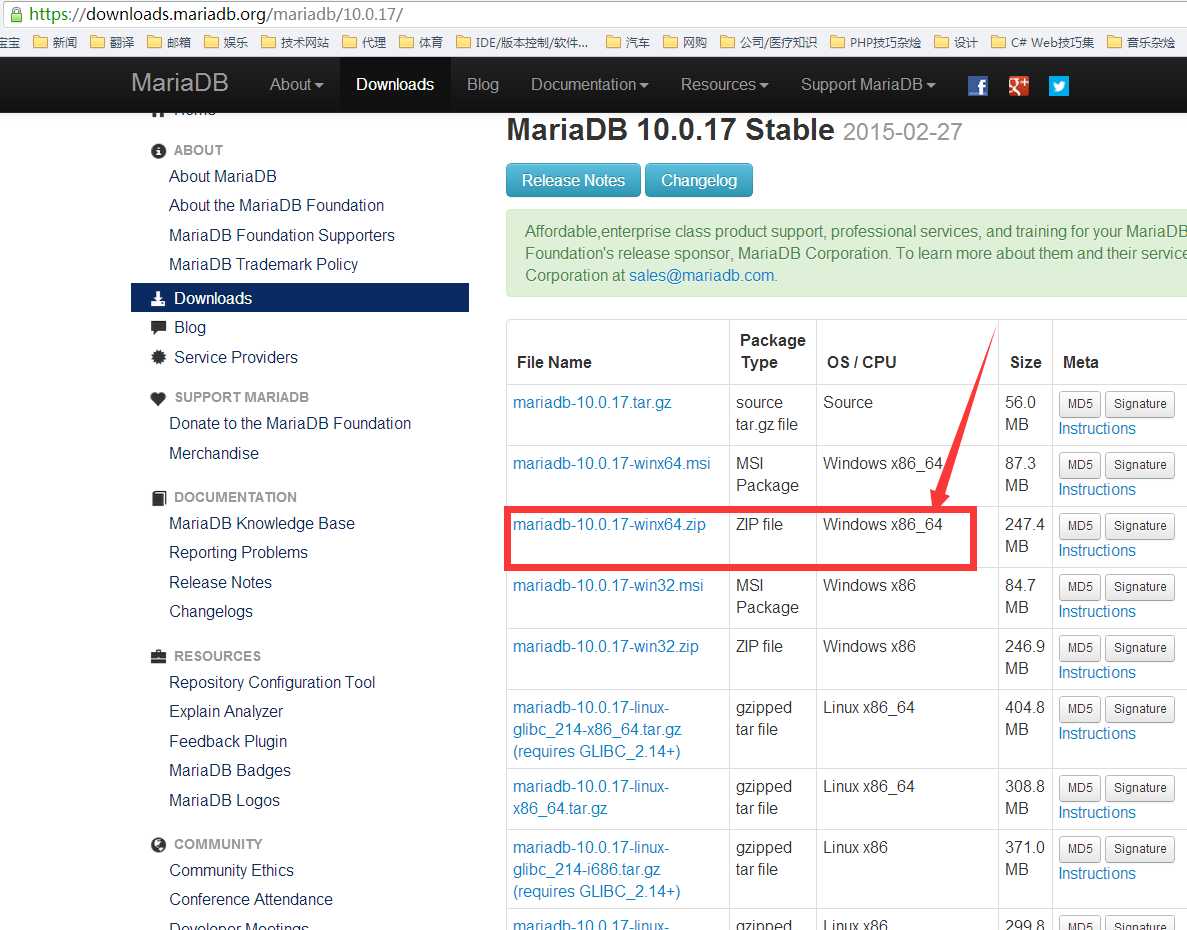Click the gear icon beside Service Providers
The height and width of the screenshot is (930, 1187).
click(x=158, y=357)
